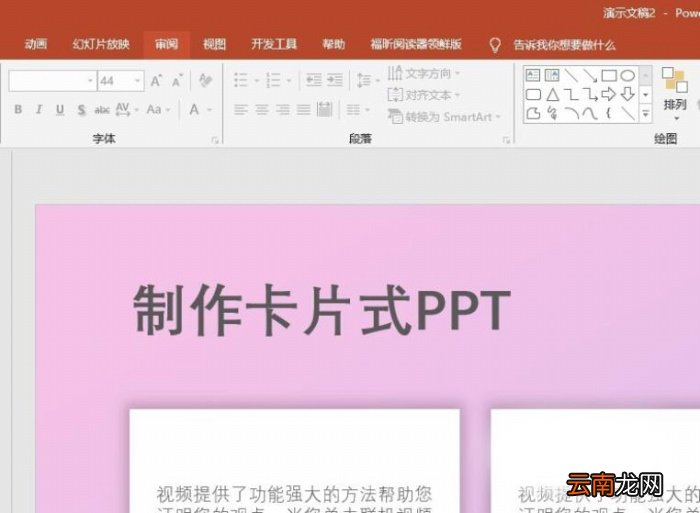Open the 福昕阅读器领鲜版 tab

[x=416, y=44]
